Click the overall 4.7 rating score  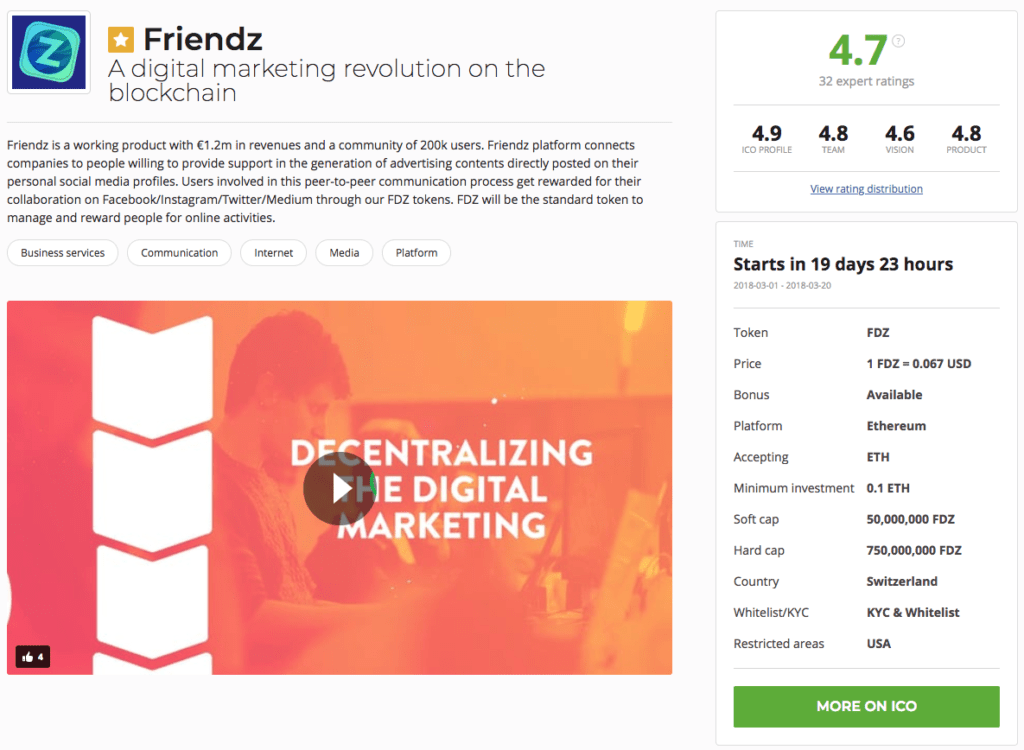(857, 50)
